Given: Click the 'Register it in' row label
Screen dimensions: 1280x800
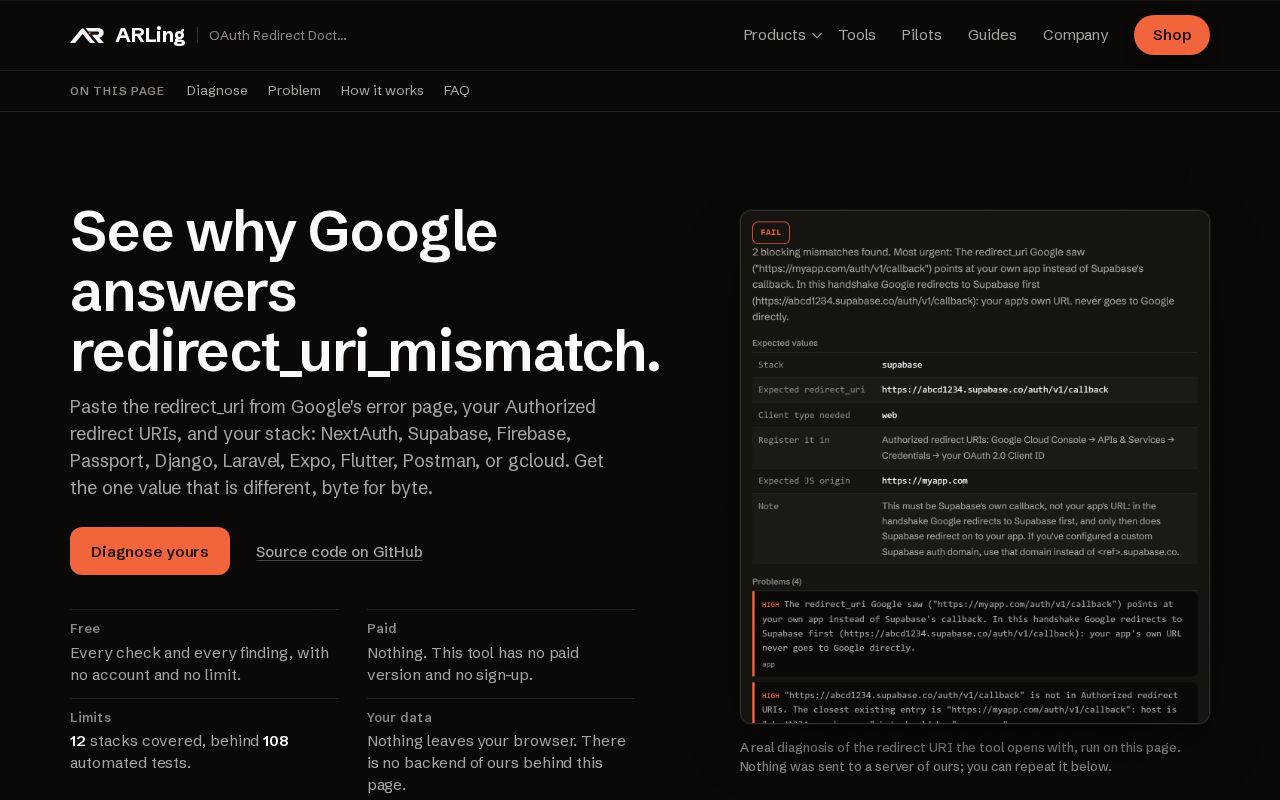Looking at the screenshot, I should [x=794, y=440].
